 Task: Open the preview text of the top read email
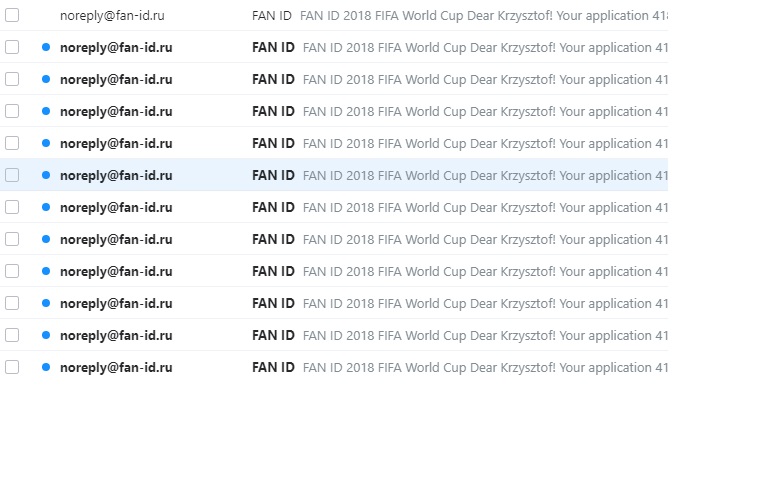pos(483,16)
